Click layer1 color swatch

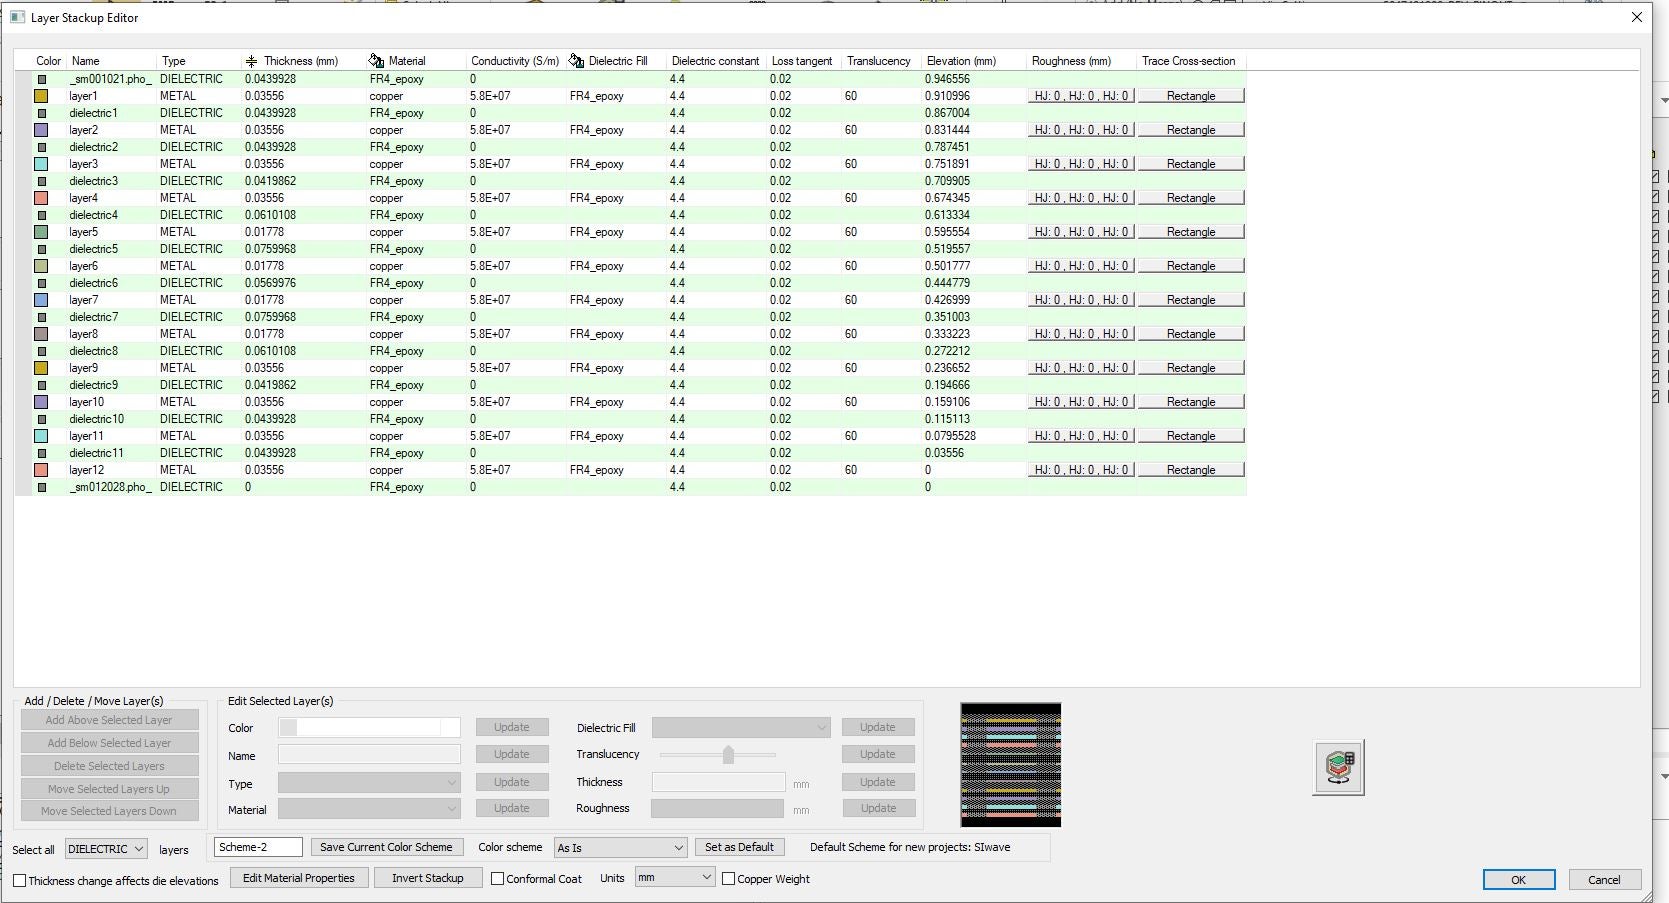(41, 96)
